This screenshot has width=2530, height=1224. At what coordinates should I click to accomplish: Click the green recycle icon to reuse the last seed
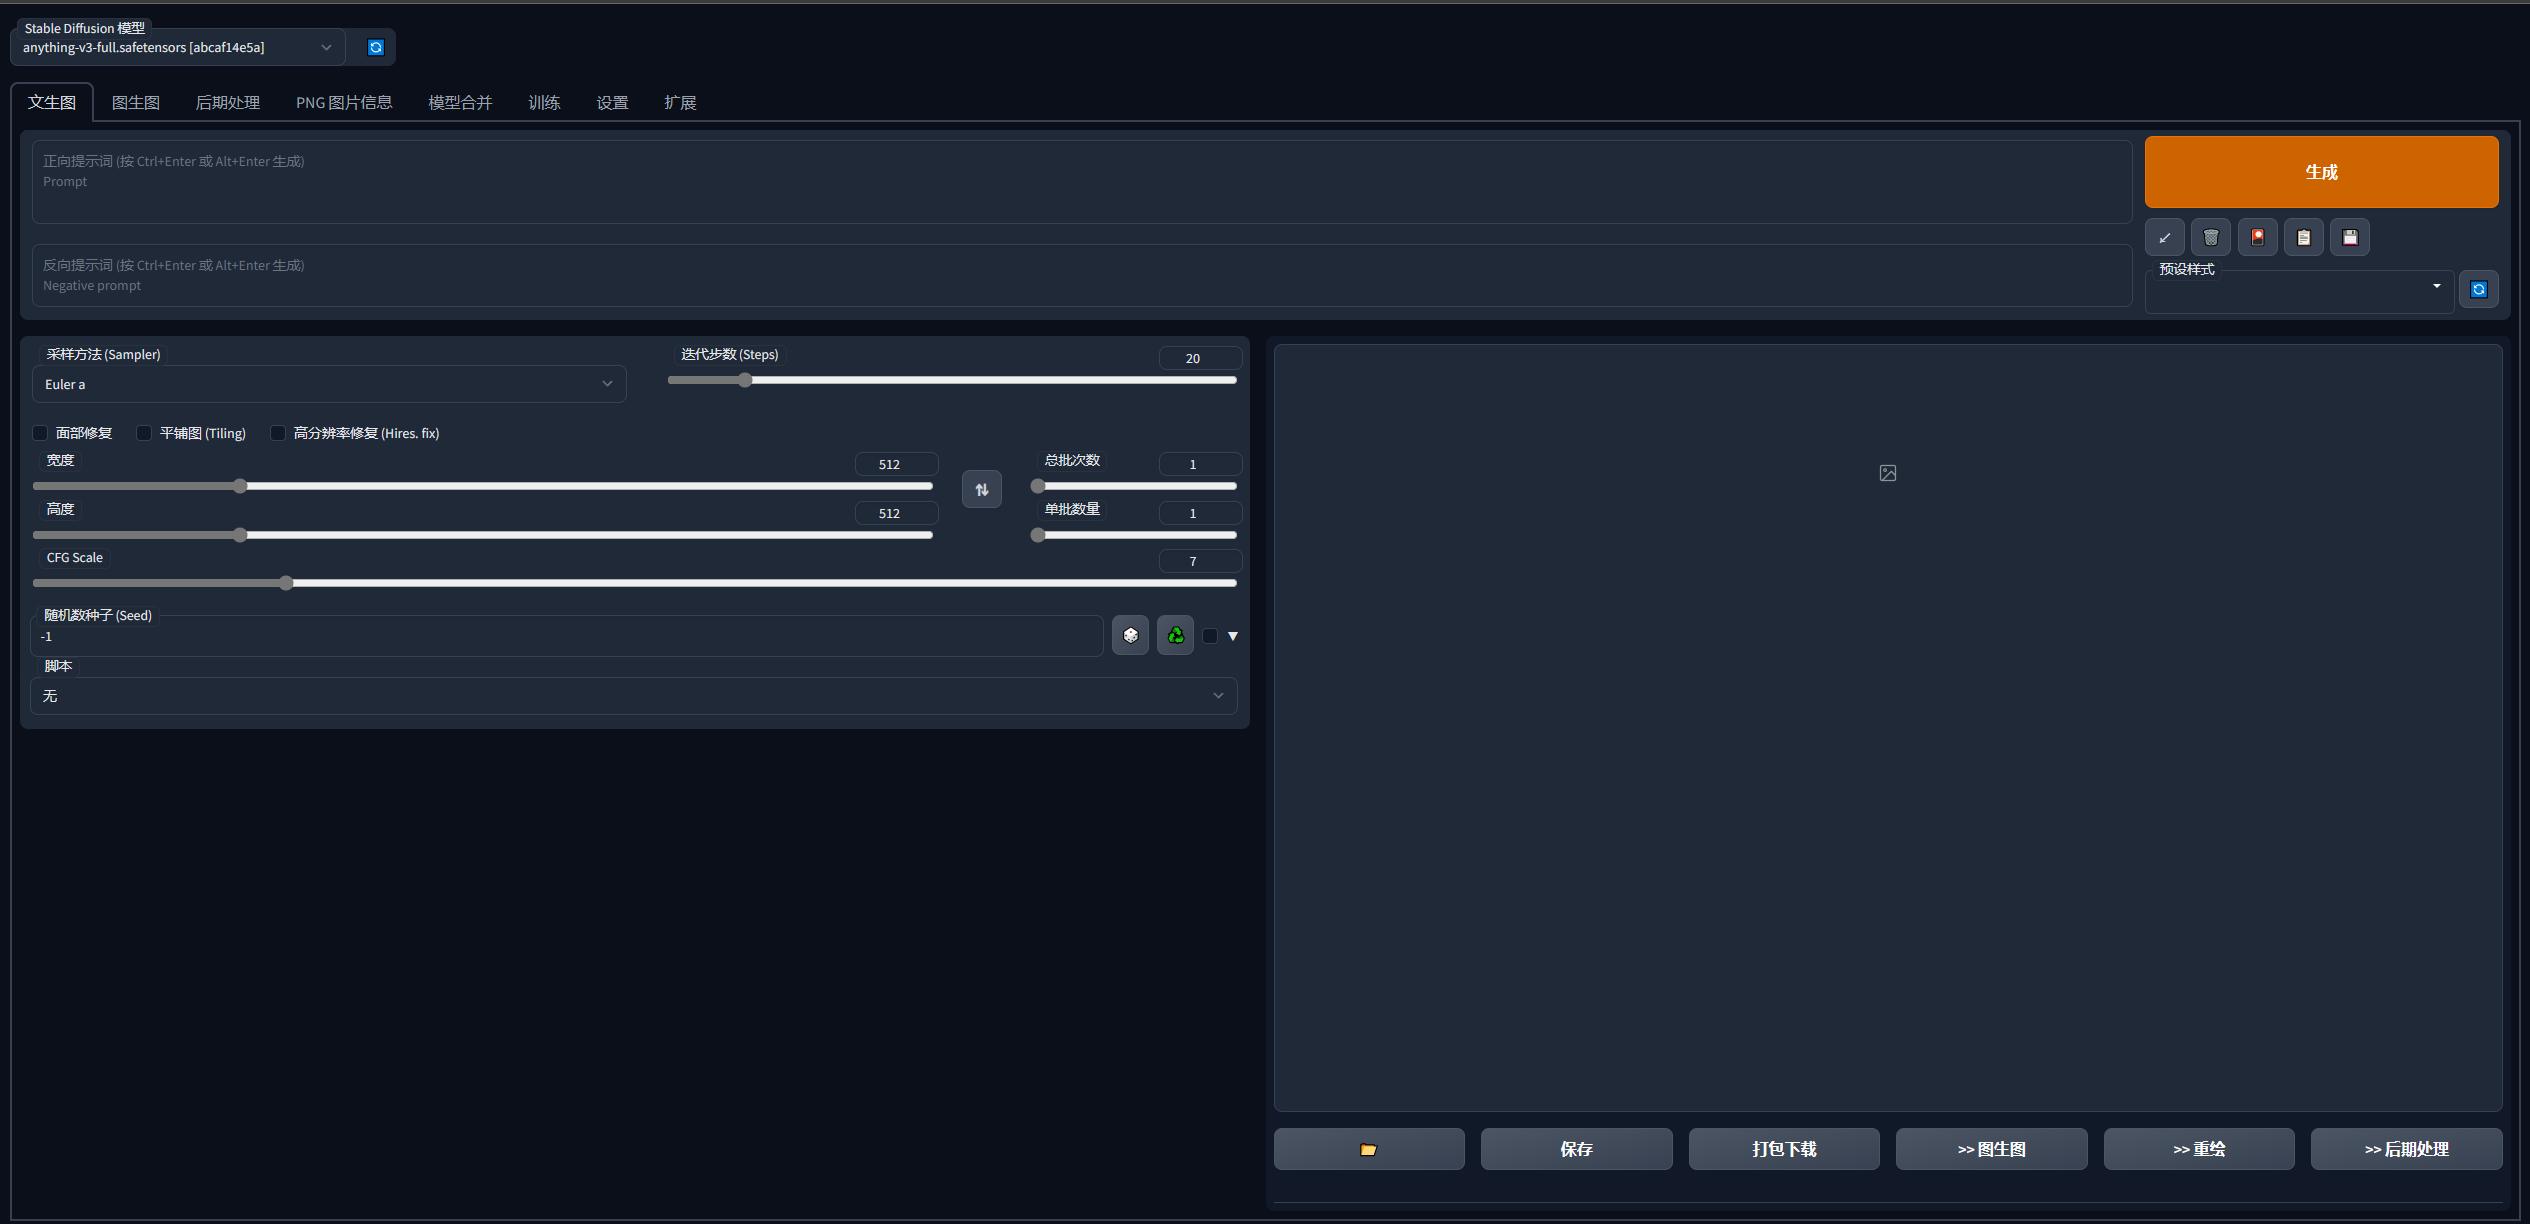coord(1175,635)
